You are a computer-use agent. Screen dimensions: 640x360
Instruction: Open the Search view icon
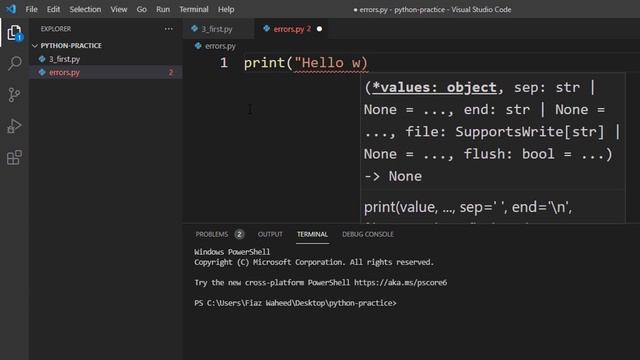[14, 64]
